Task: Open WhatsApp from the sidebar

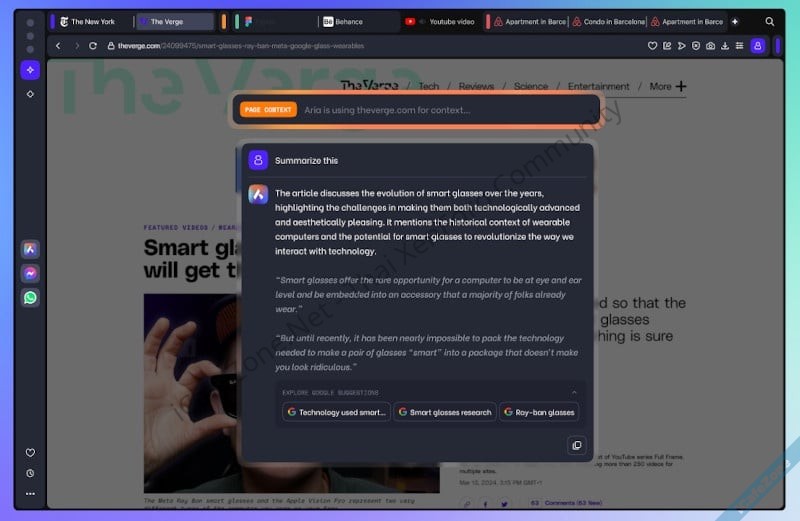Action: pos(30,297)
